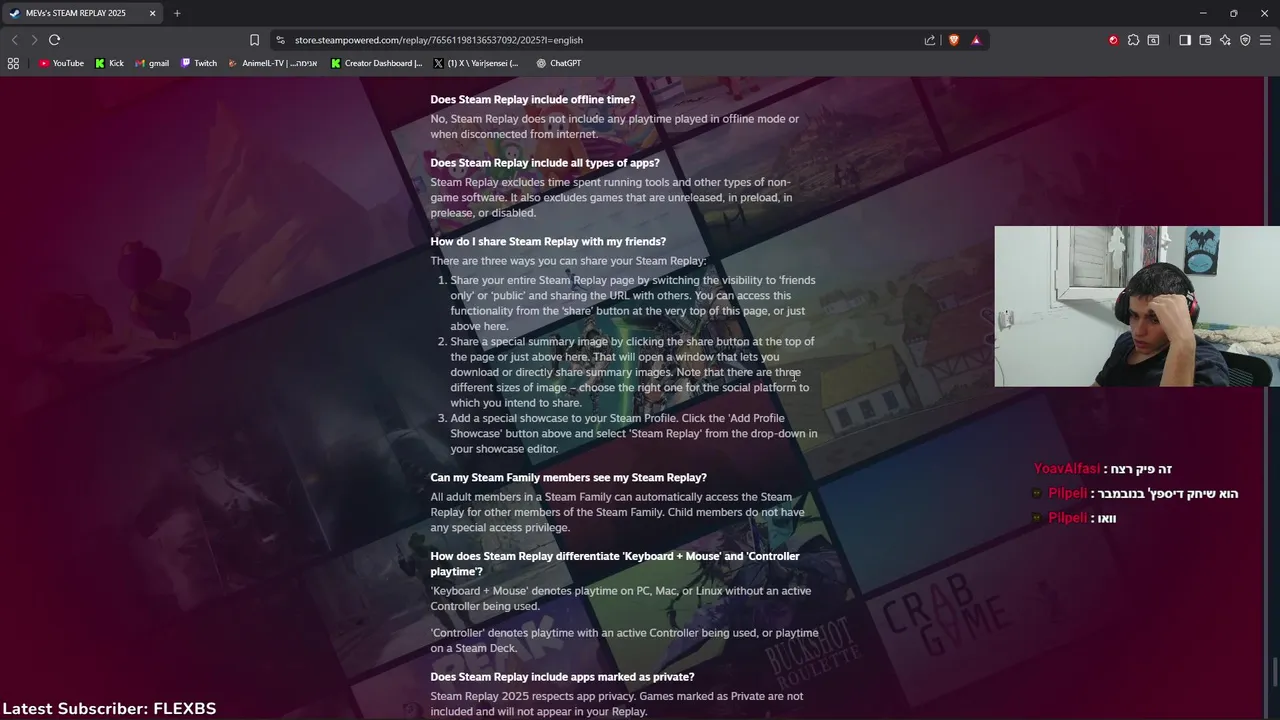Click heading 'Does Steam Replay include apps marked as private?'
Viewport: 1280px width, 720px height.
click(562, 677)
